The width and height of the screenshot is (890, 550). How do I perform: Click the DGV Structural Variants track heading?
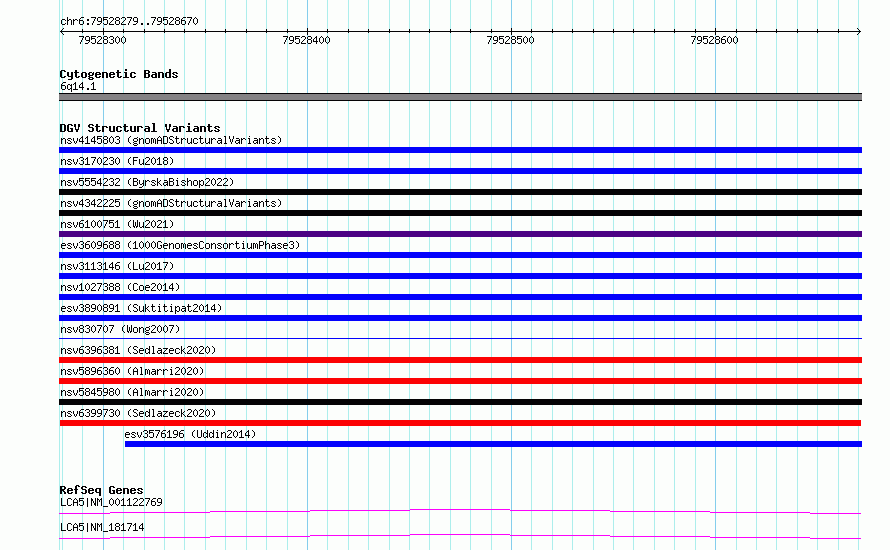click(140, 128)
